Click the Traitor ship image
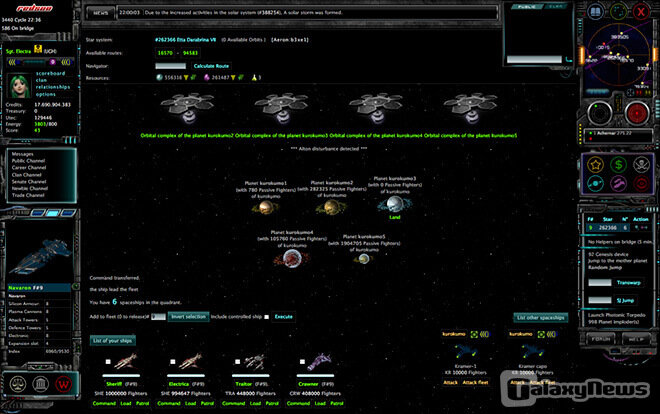Screen dimensions: 660x414 tap(255, 361)
